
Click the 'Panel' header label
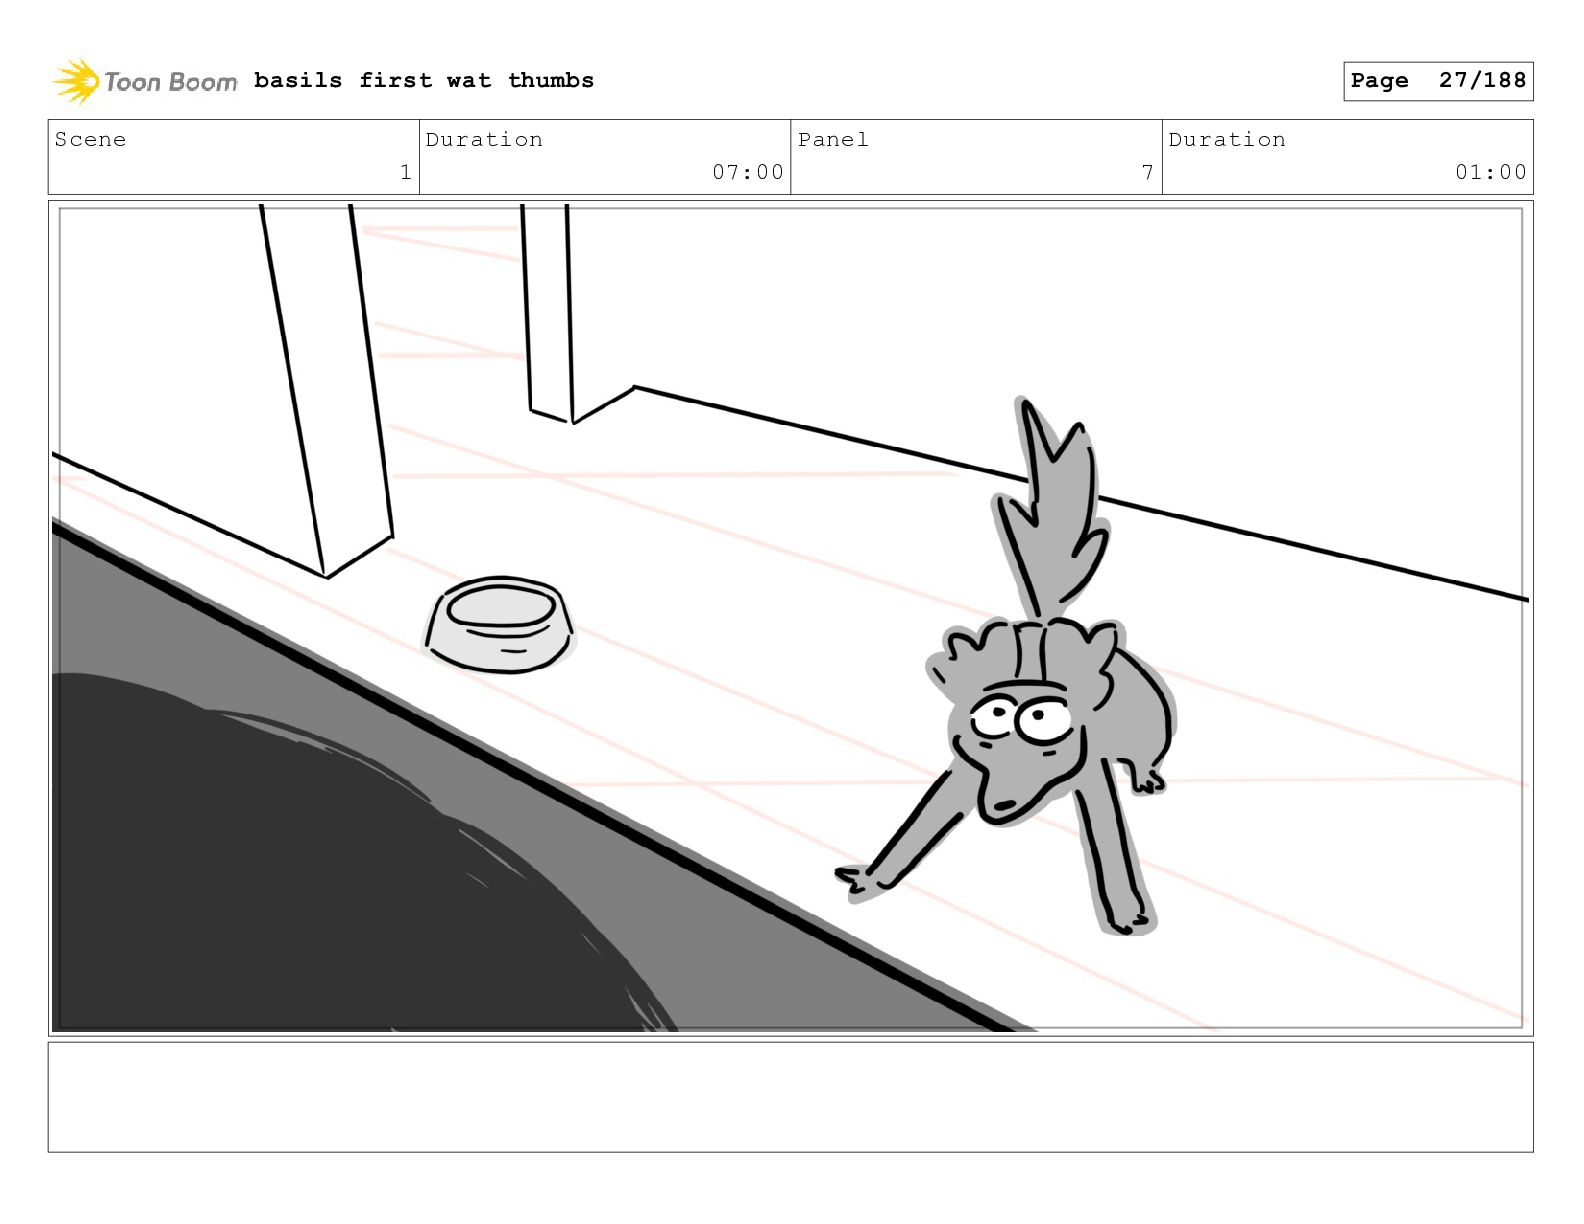pyautogui.click(x=833, y=139)
